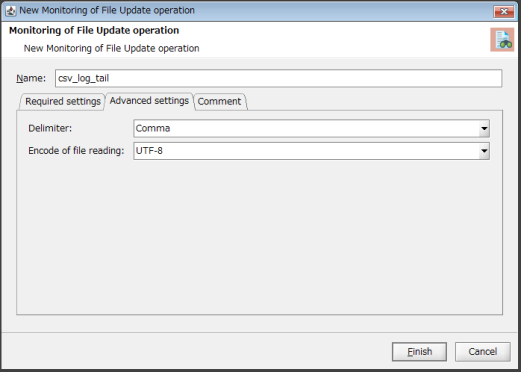Open the Comment tab
521x372 pixels.
[219, 101]
